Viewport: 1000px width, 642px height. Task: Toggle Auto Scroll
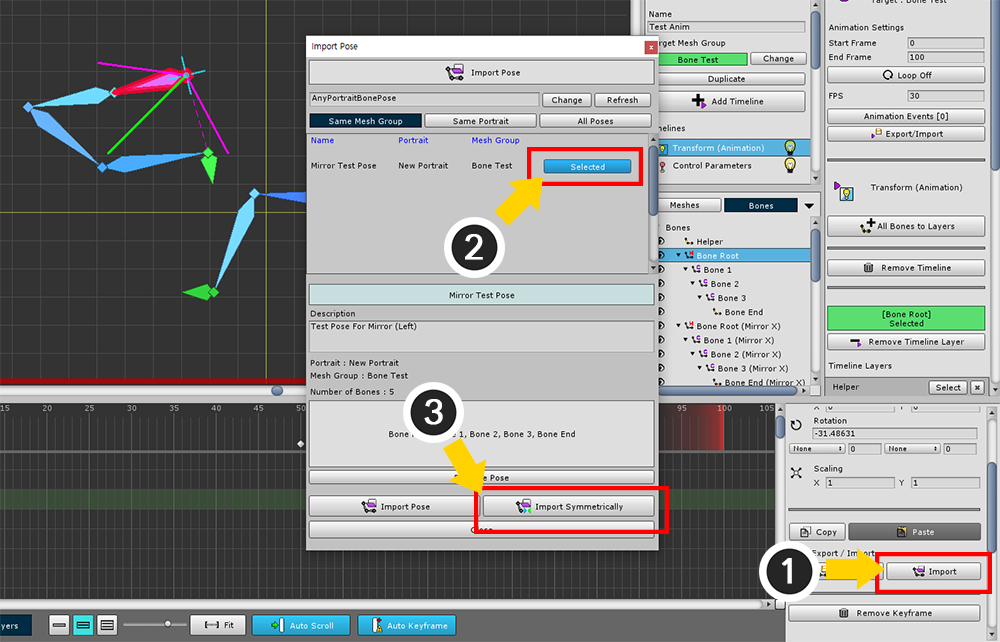pyautogui.click(x=302, y=625)
